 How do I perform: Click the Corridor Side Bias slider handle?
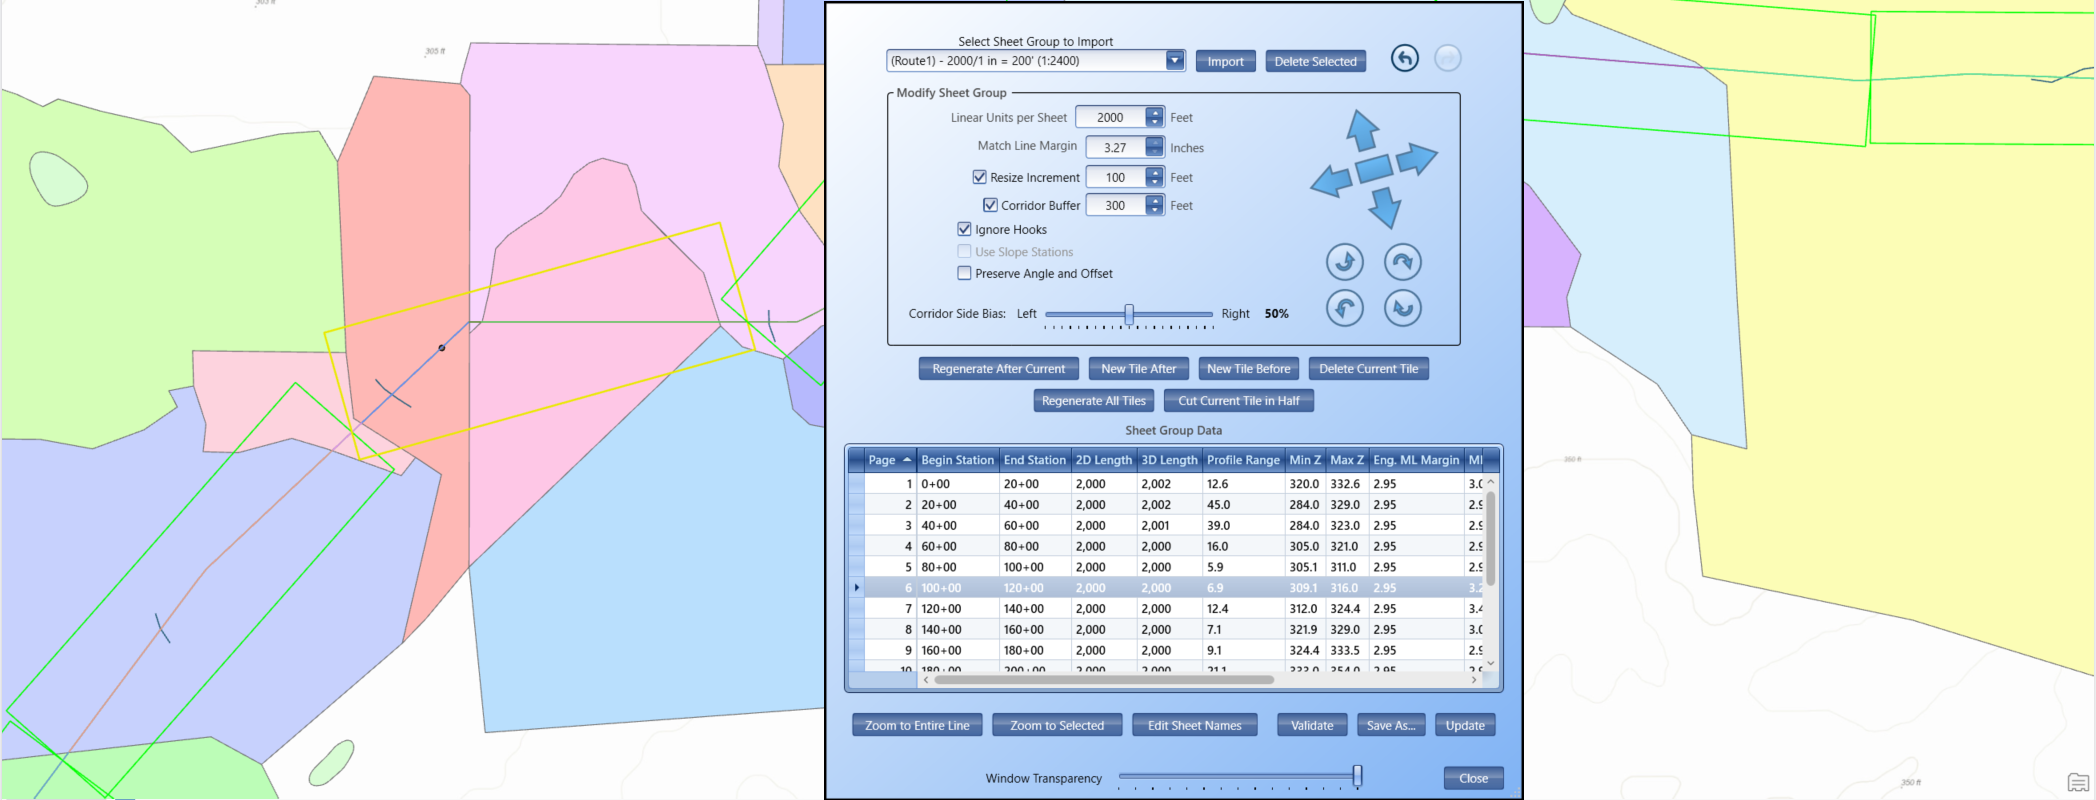pos(1129,314)
